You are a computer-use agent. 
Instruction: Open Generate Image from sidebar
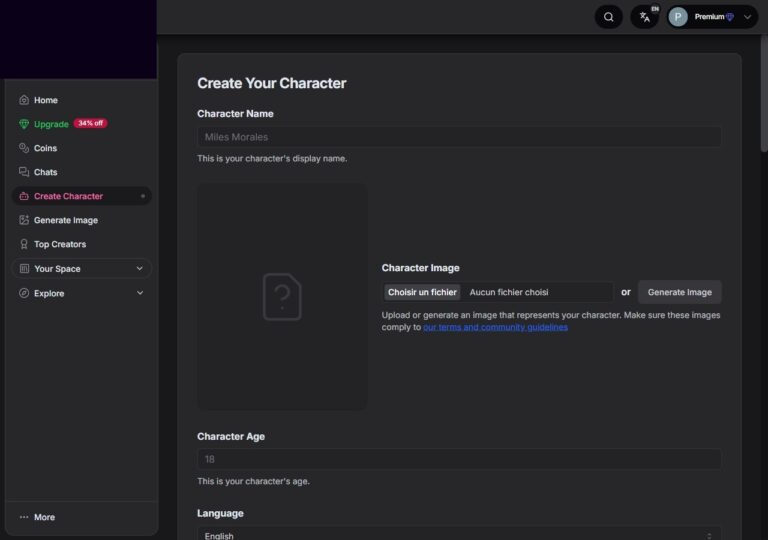click(81, 220)
